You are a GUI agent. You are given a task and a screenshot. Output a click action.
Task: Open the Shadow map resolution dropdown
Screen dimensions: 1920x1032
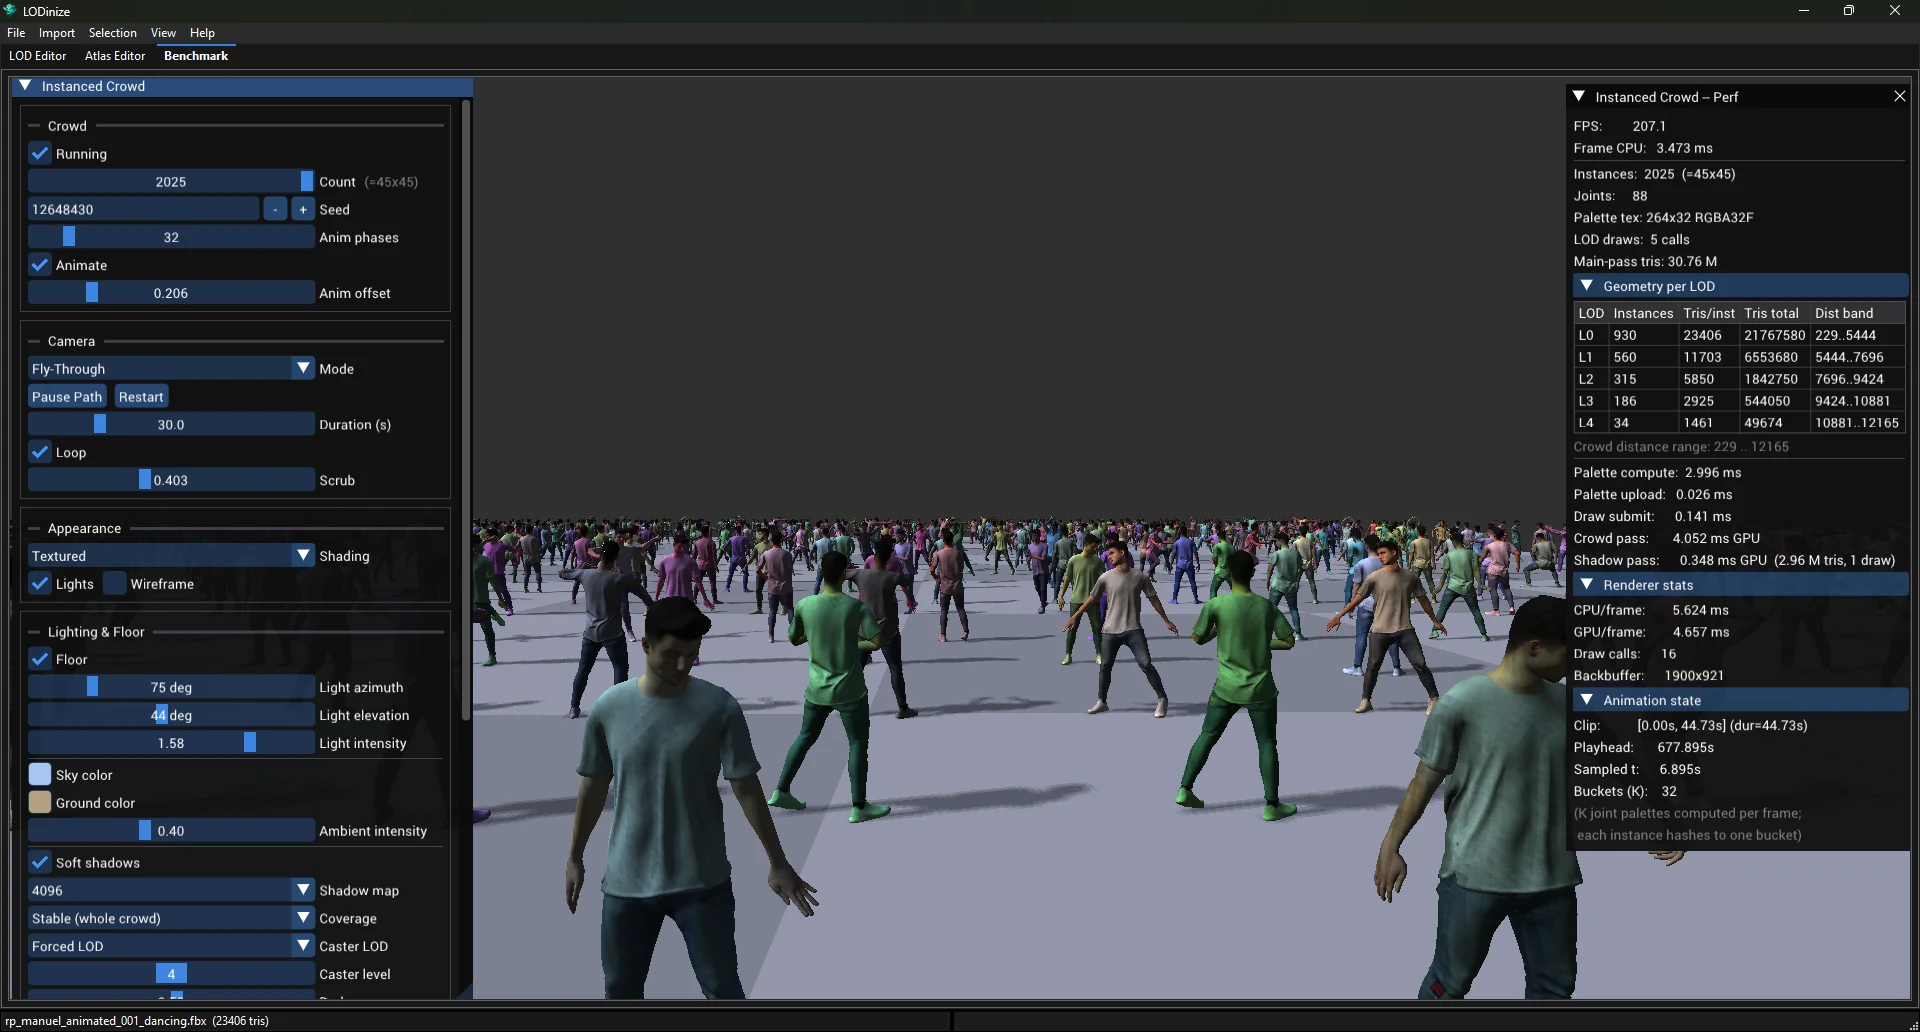pos(171,890)
